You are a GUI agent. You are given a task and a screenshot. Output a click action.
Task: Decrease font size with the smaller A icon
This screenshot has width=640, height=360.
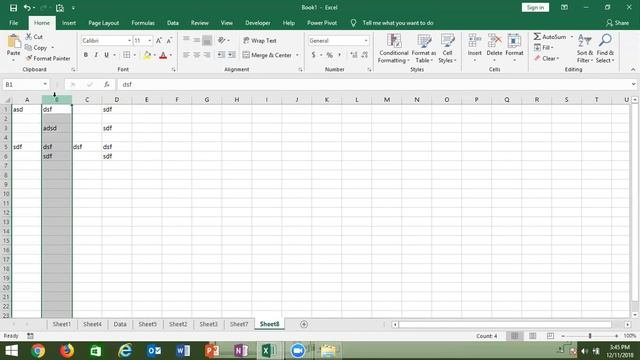[169, 40]
